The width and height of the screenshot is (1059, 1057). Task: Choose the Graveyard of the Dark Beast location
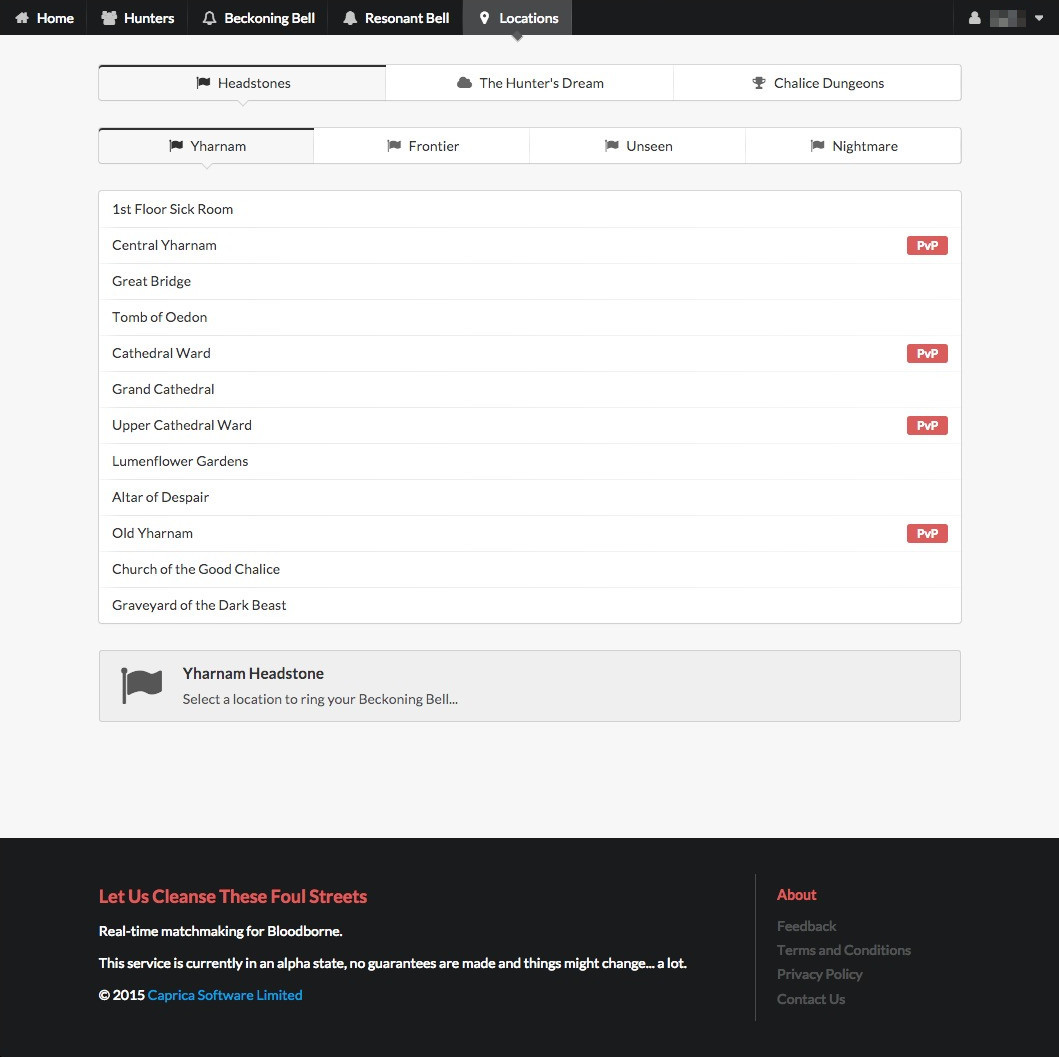point(530,605)
